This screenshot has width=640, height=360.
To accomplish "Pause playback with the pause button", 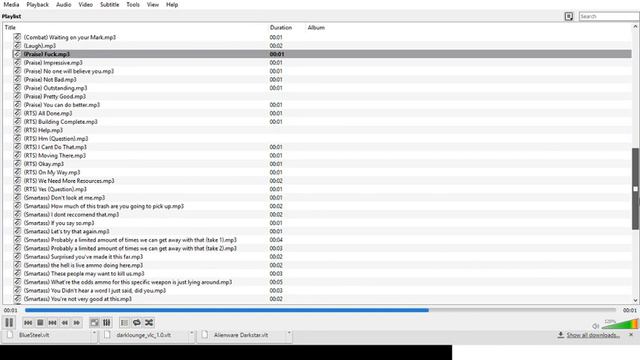I will point(9,322).
